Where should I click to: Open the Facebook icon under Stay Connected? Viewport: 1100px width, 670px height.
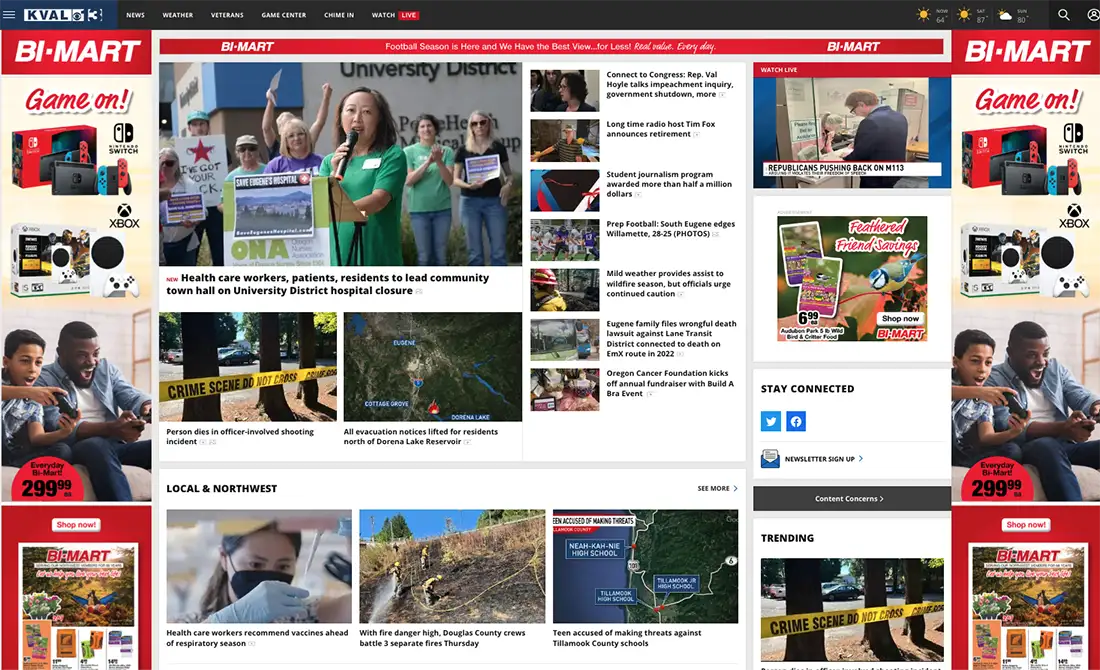click(796, 421)
